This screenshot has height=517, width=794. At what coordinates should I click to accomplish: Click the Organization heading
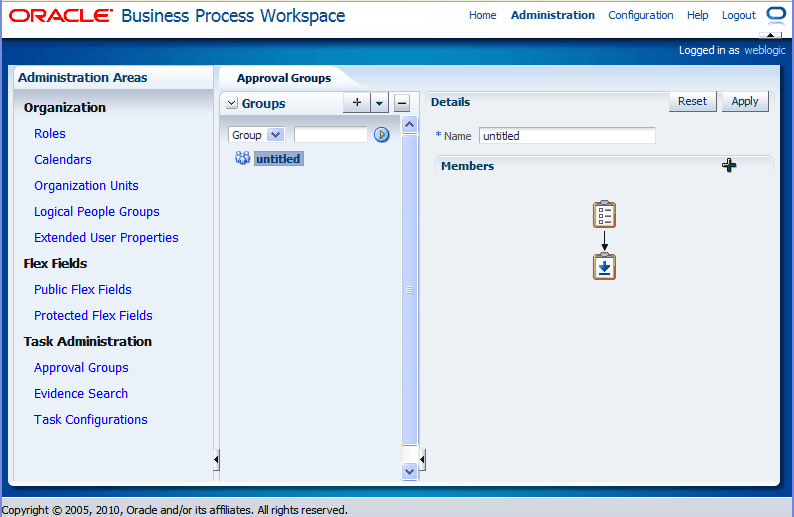point(65,107)
